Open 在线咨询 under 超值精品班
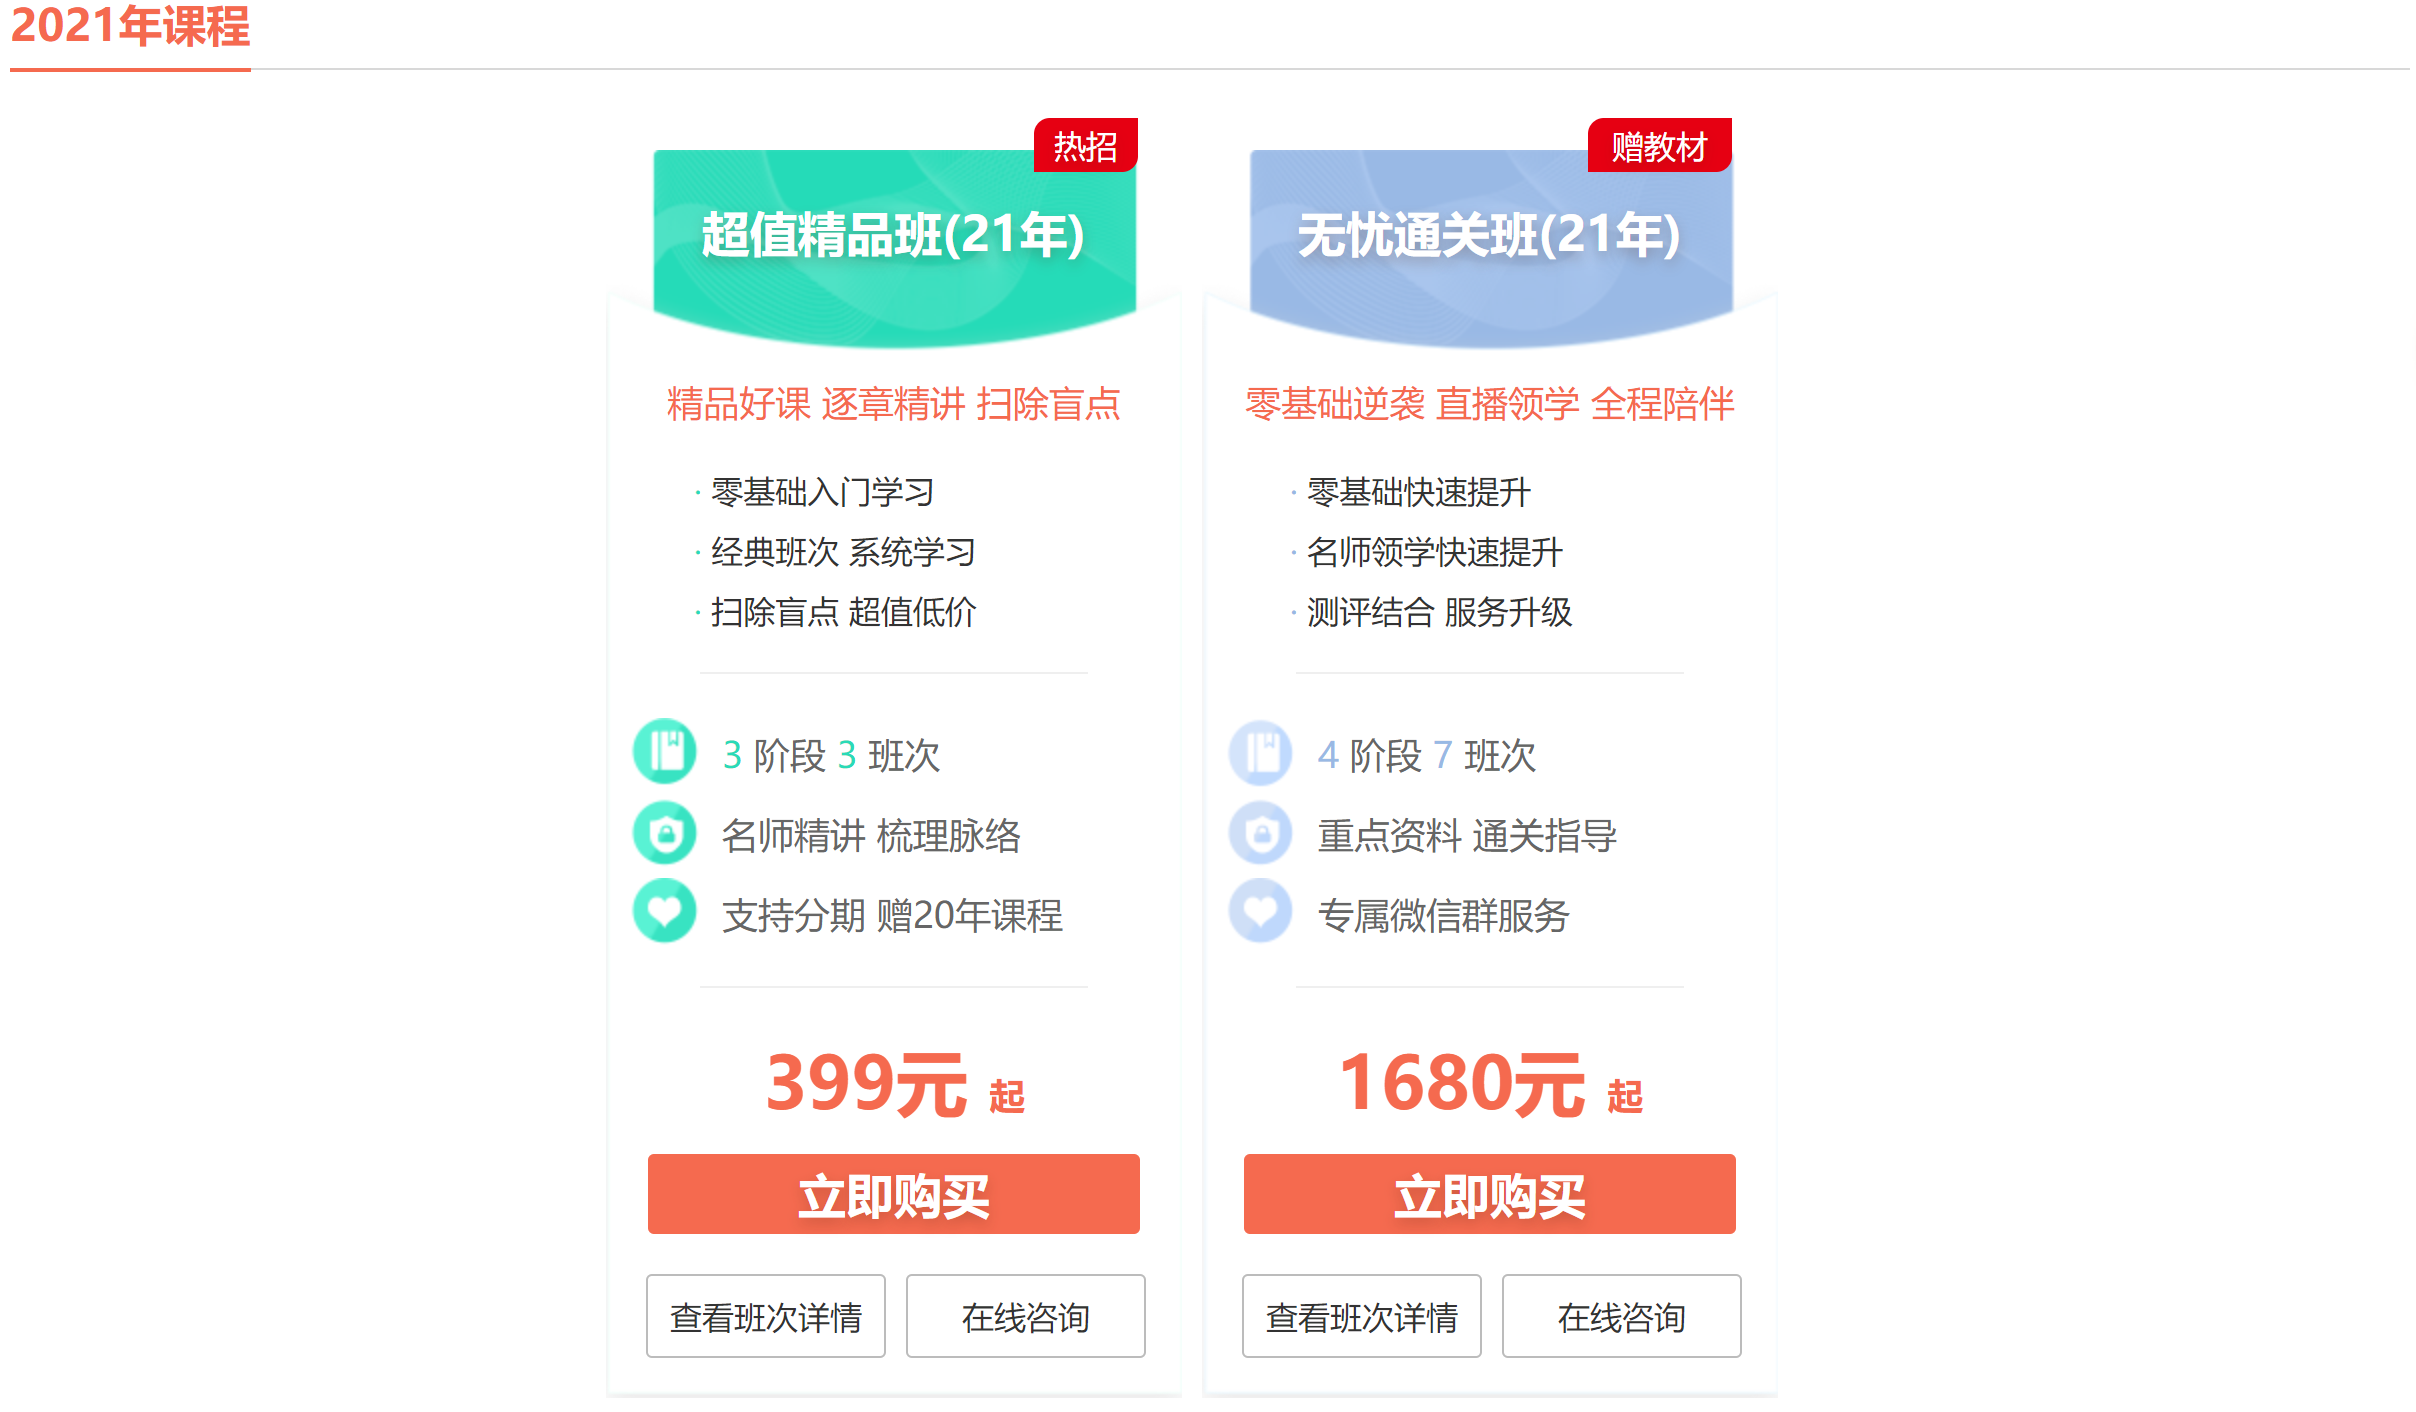The width and height of the screenshot is (2416, 1412). coord(1025,1317)
